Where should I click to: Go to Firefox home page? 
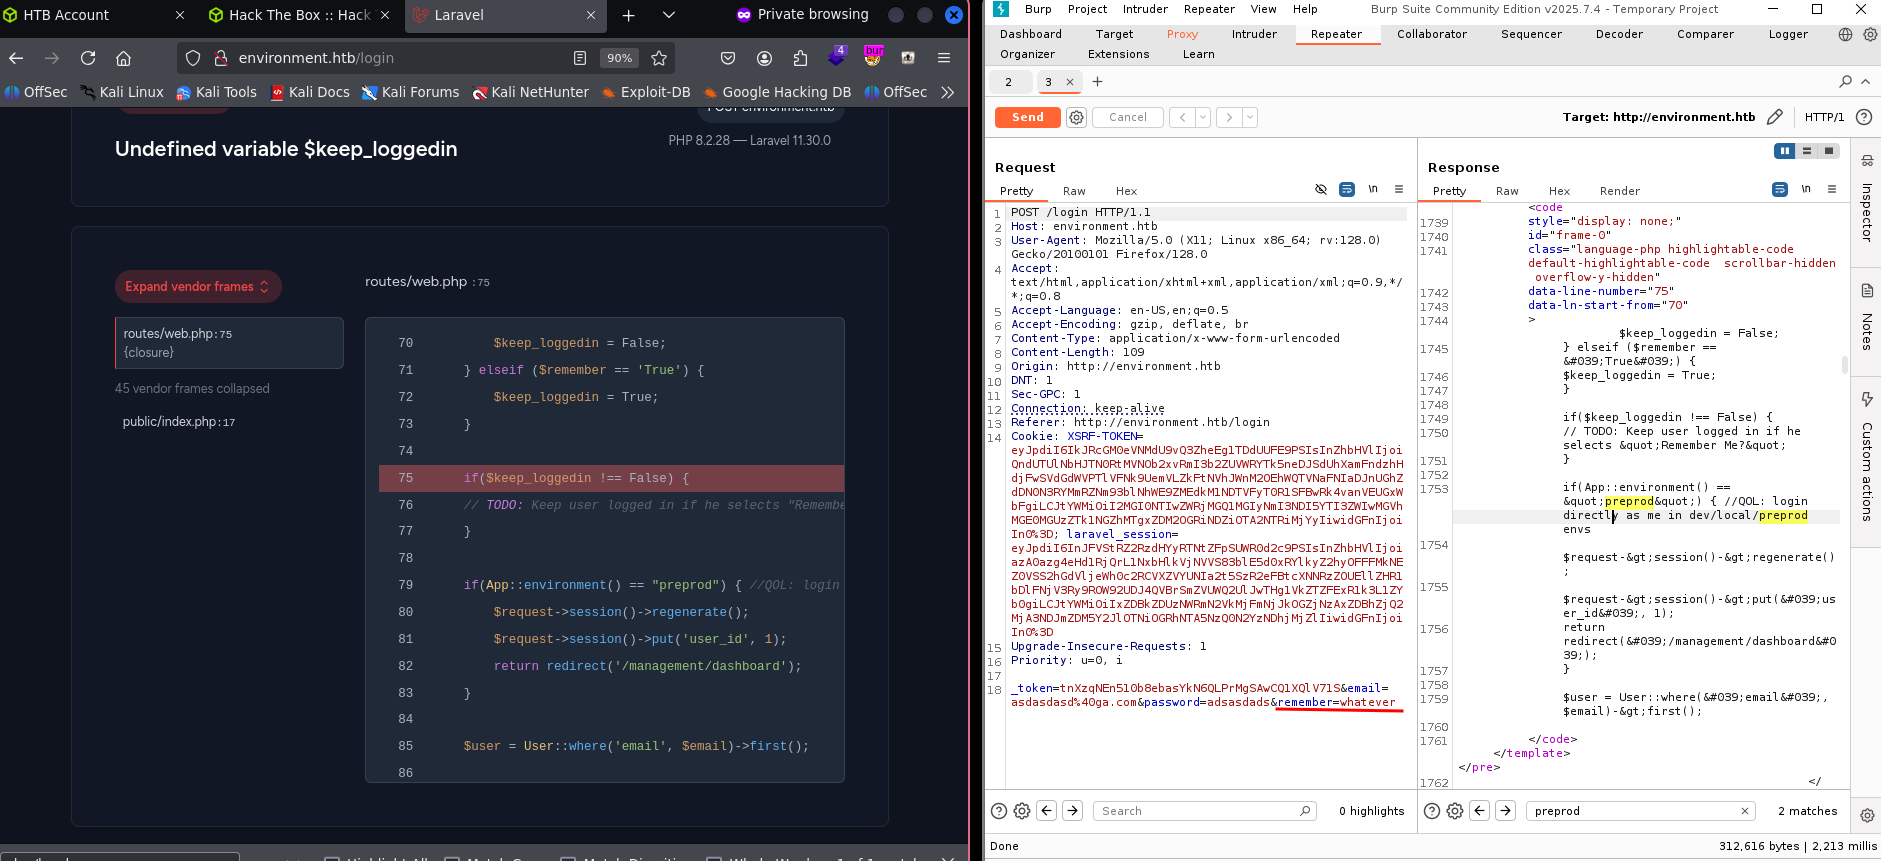pyautogui.click(x=123, y=58)
